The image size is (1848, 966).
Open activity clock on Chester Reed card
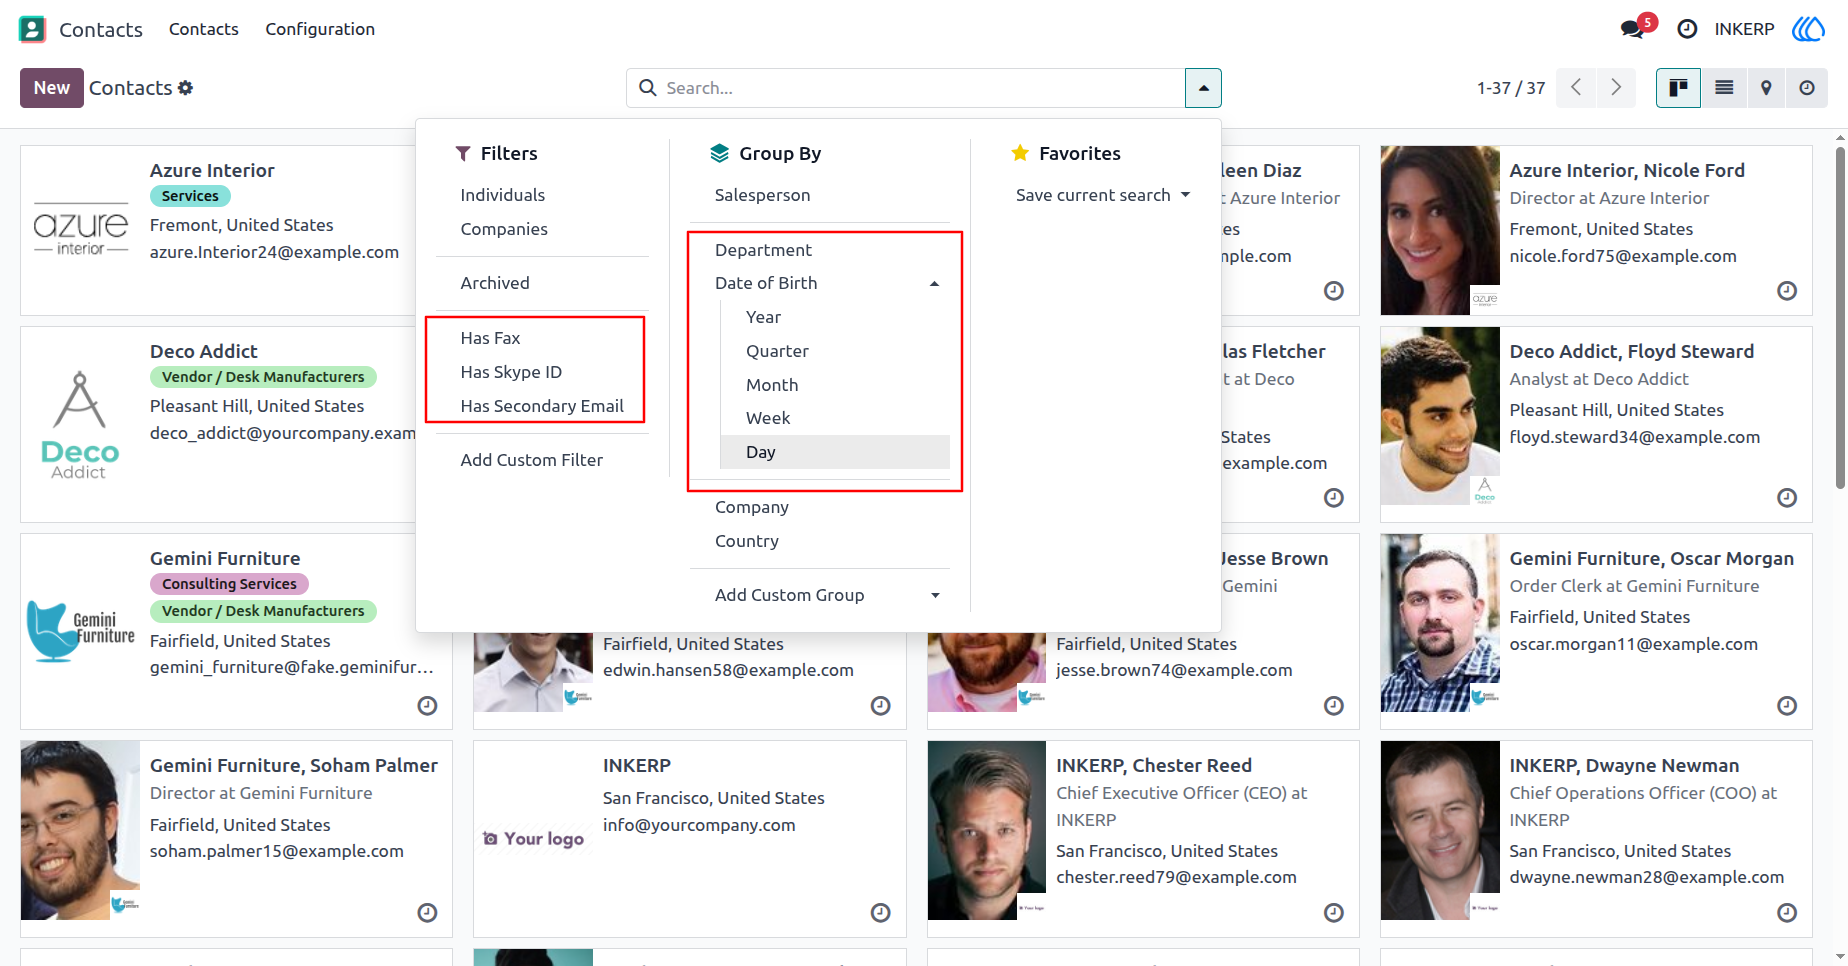pos(1334,913)
